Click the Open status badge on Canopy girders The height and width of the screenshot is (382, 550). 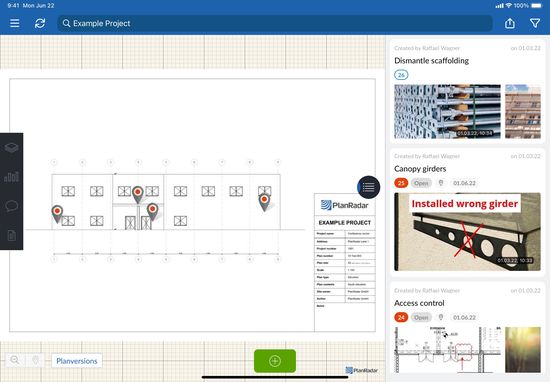click(x=421, y=183)
